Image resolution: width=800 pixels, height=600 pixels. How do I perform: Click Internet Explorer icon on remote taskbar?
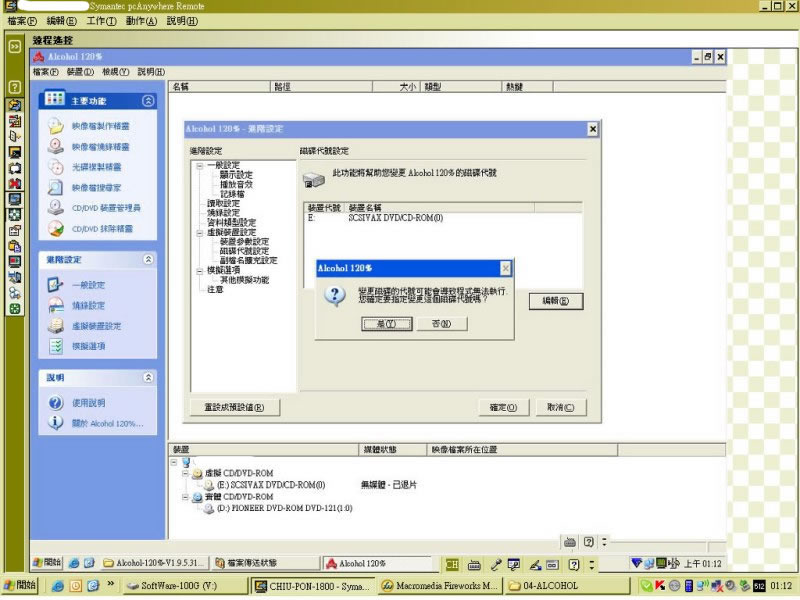point(74,563)
